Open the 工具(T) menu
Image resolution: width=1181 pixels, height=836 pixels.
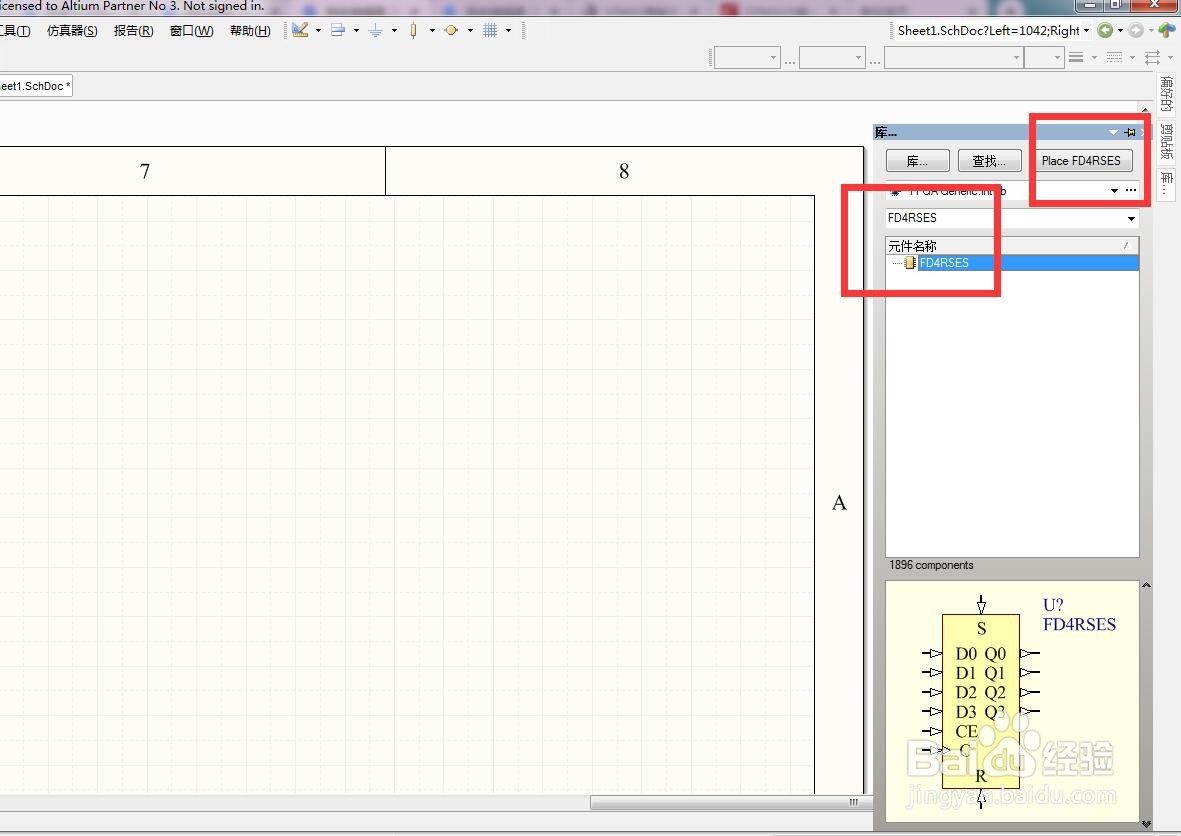[x=15, y=31]
